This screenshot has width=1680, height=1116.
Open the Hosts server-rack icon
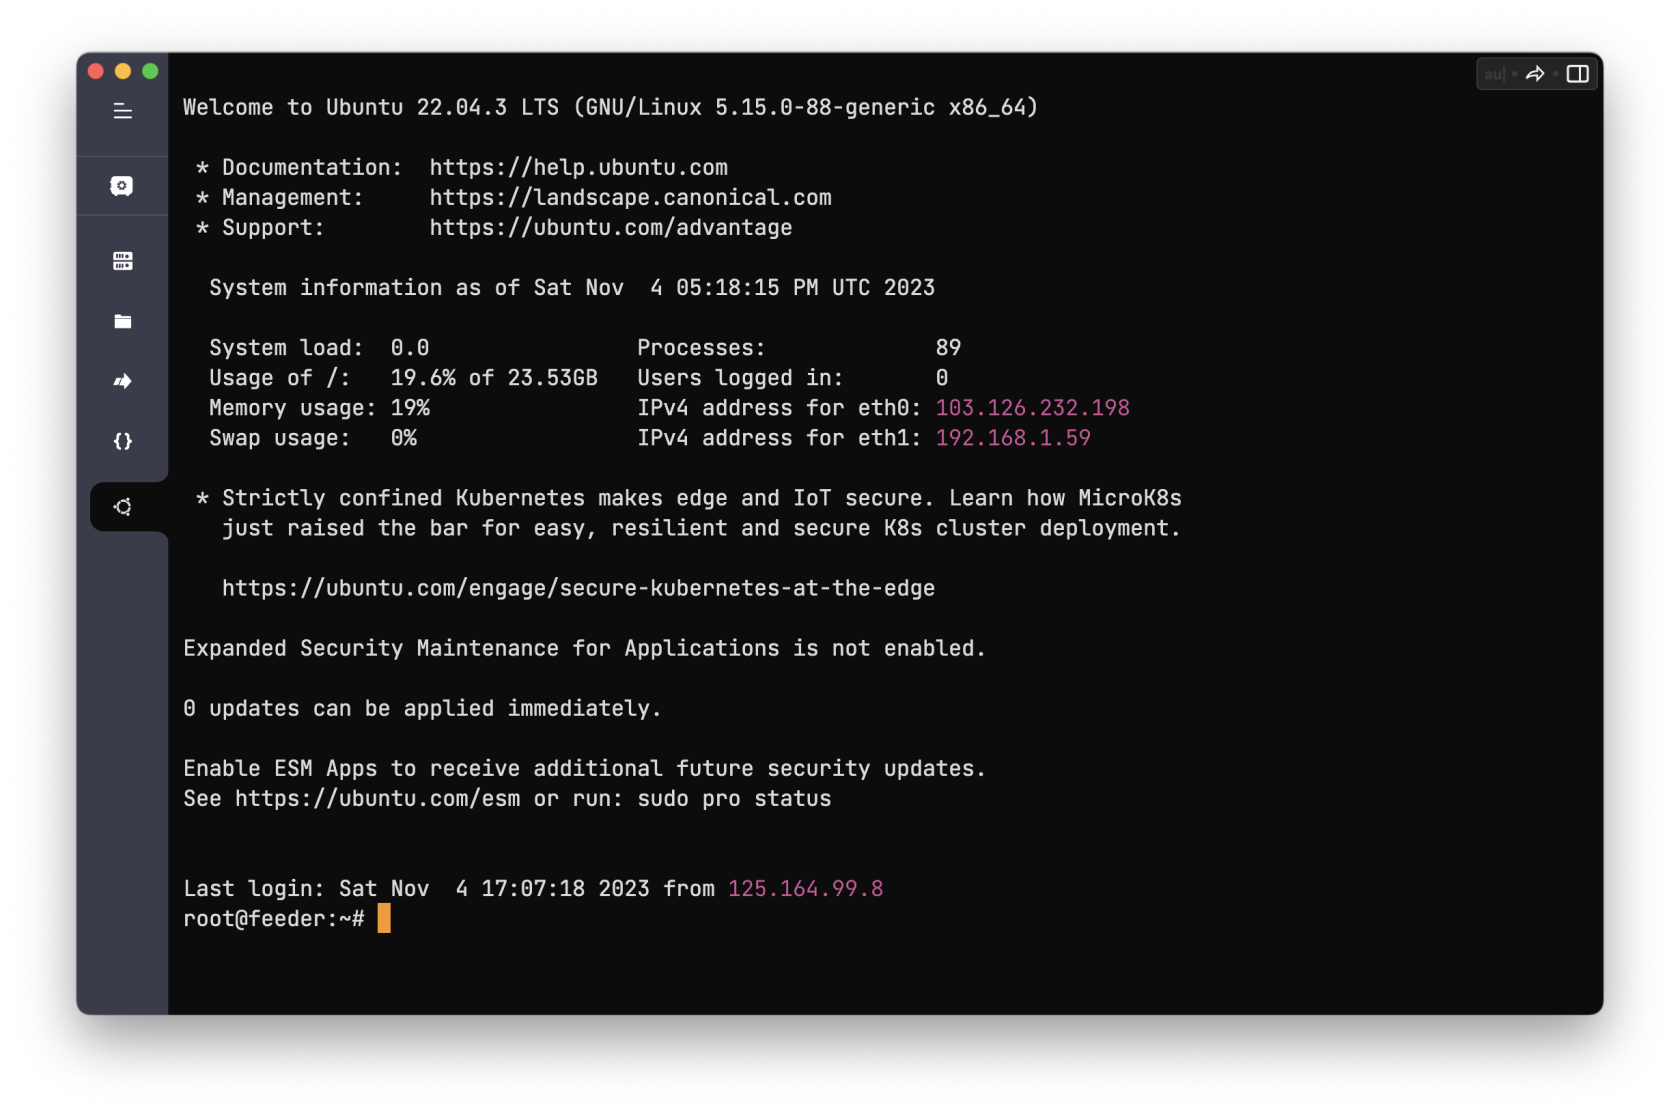(122, 261)
